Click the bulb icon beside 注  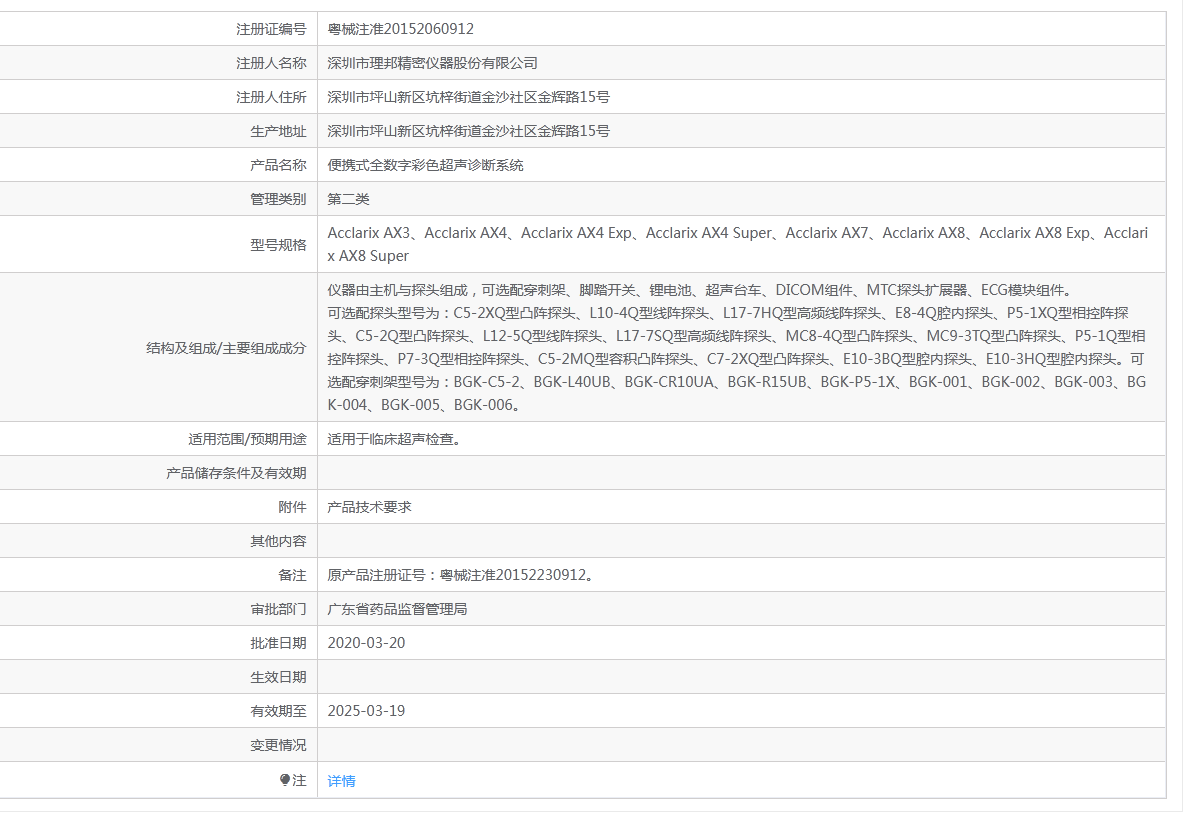click(285, 780)
